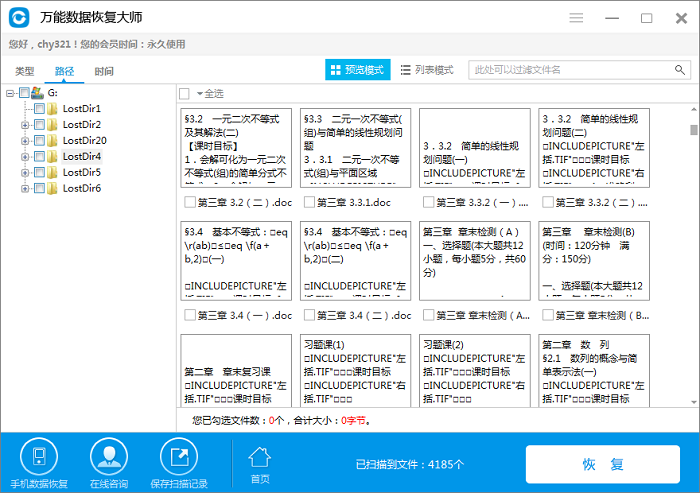Select the LostDir1 tree label
This screenshot has height=493, width=700.
point(82,109)
